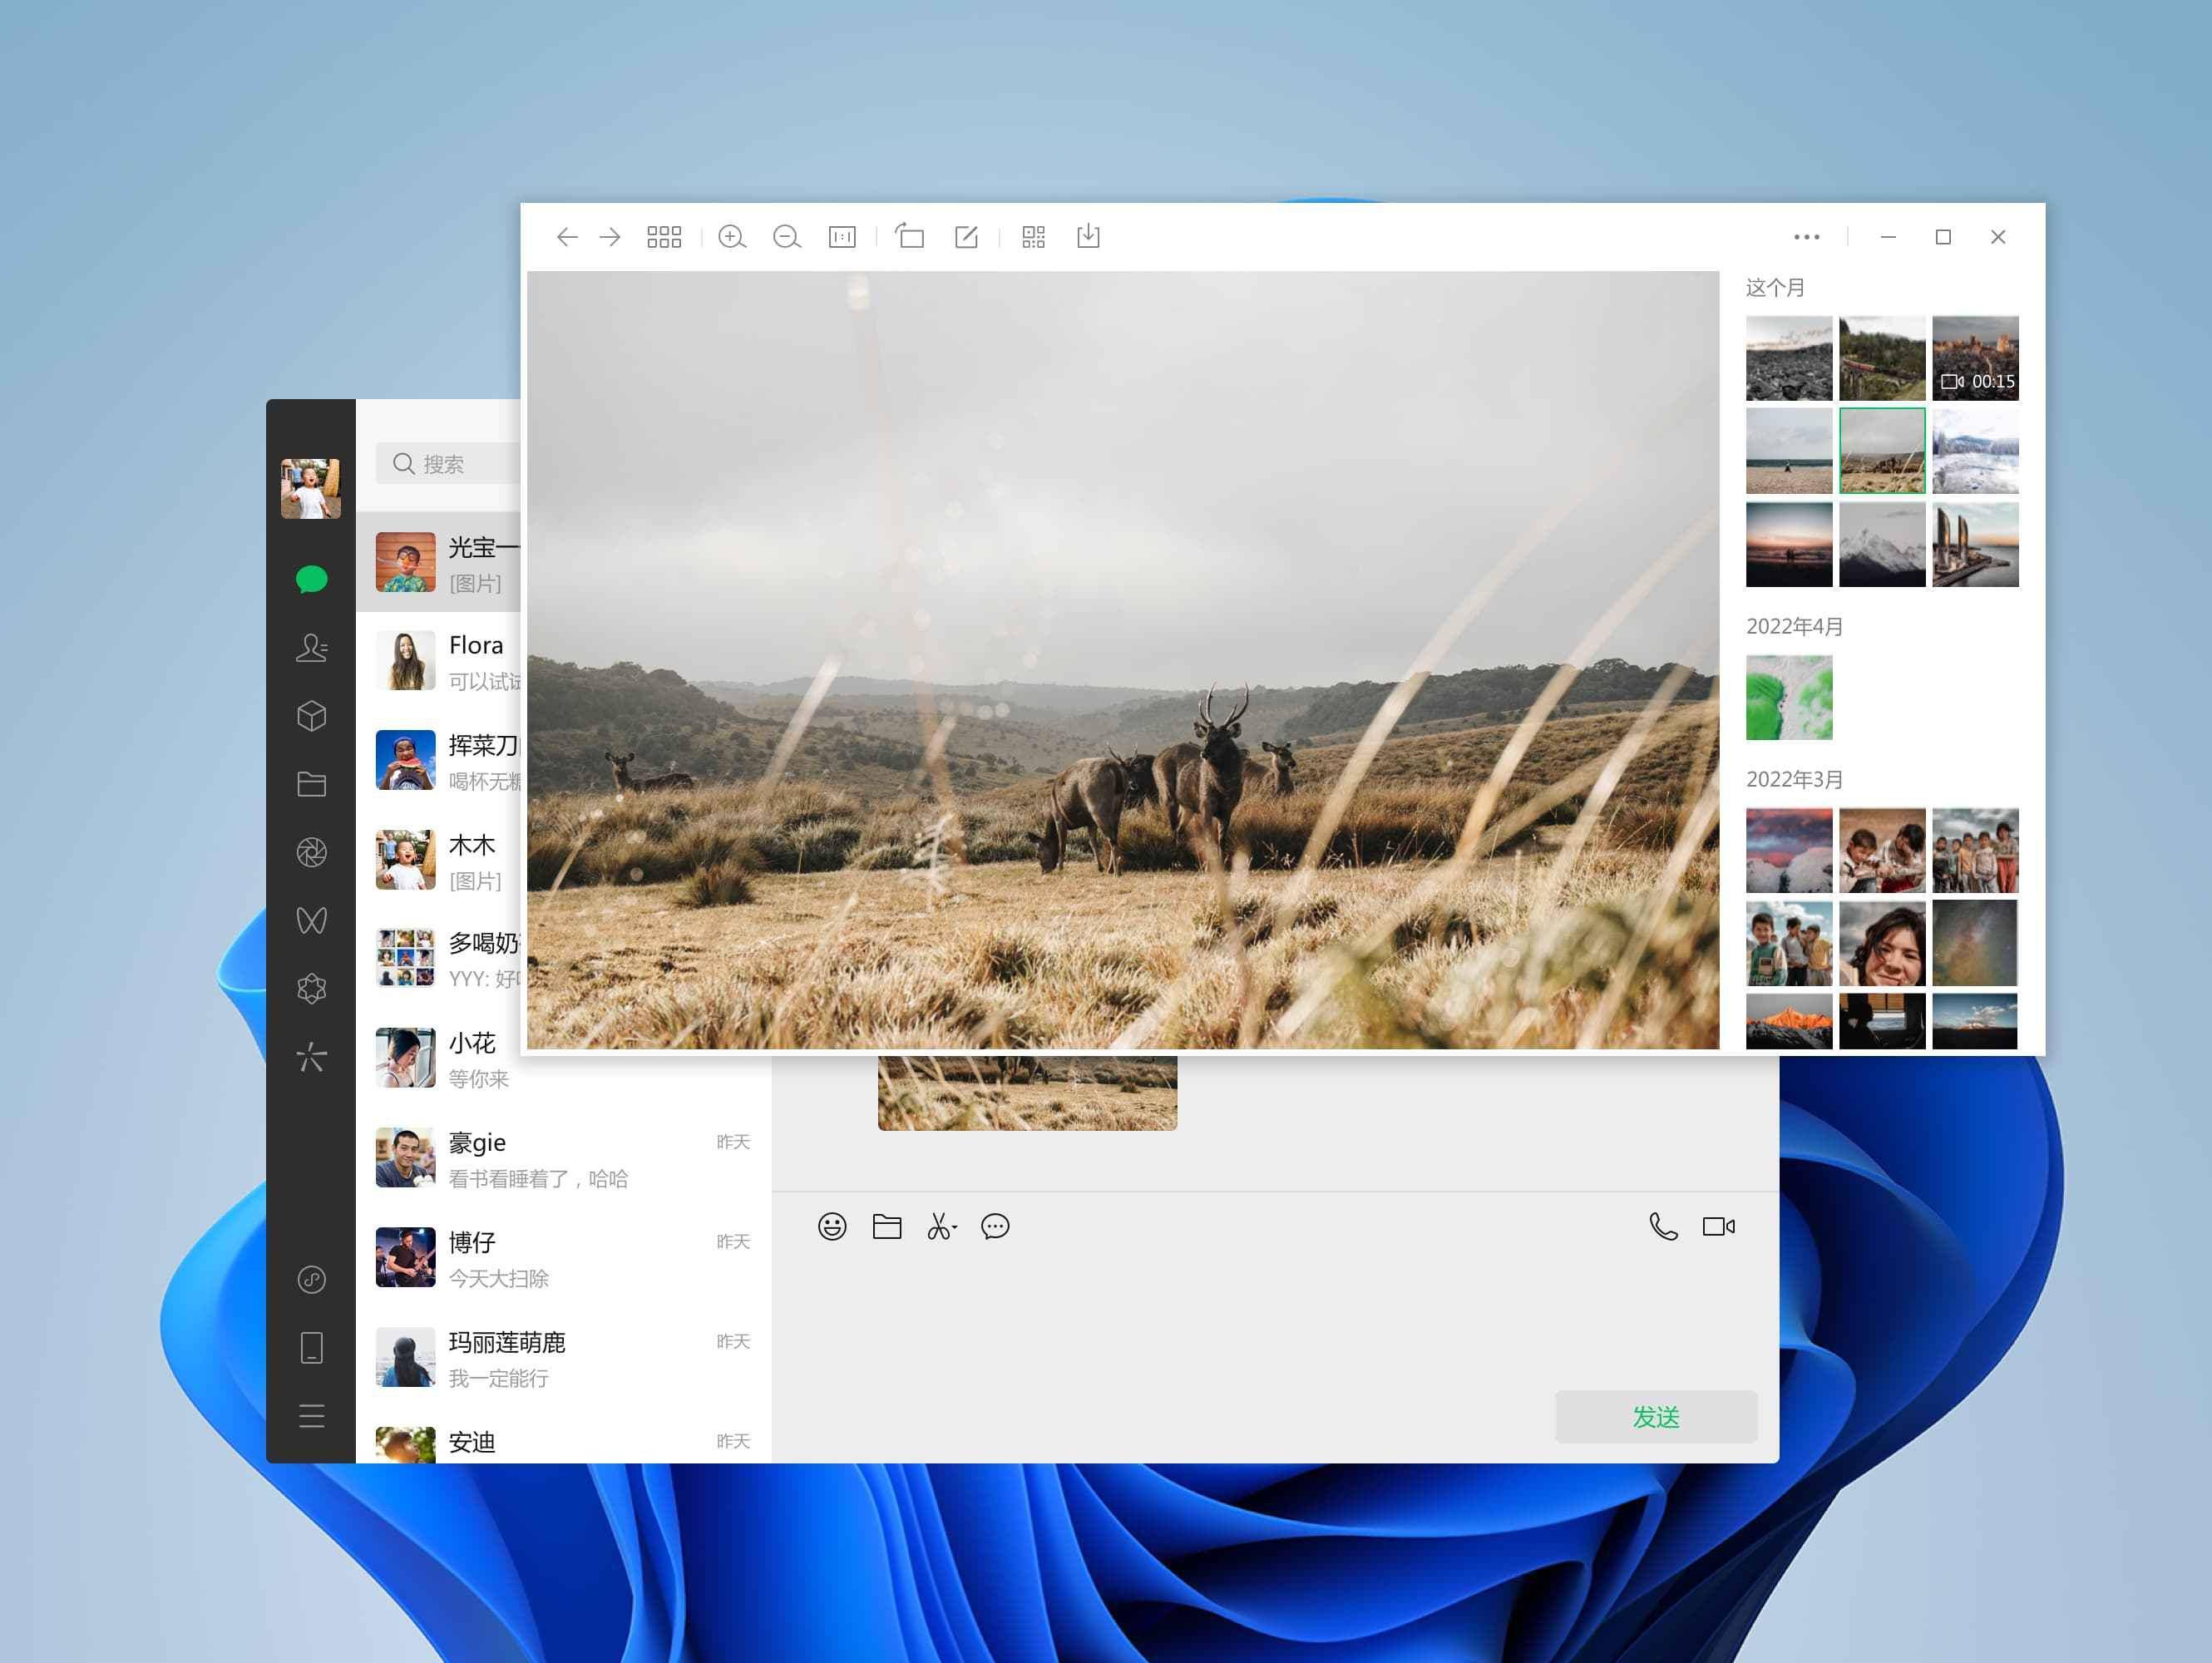Open the emoji picker in chat
2212x1663 pixels.
point(832,1226)
